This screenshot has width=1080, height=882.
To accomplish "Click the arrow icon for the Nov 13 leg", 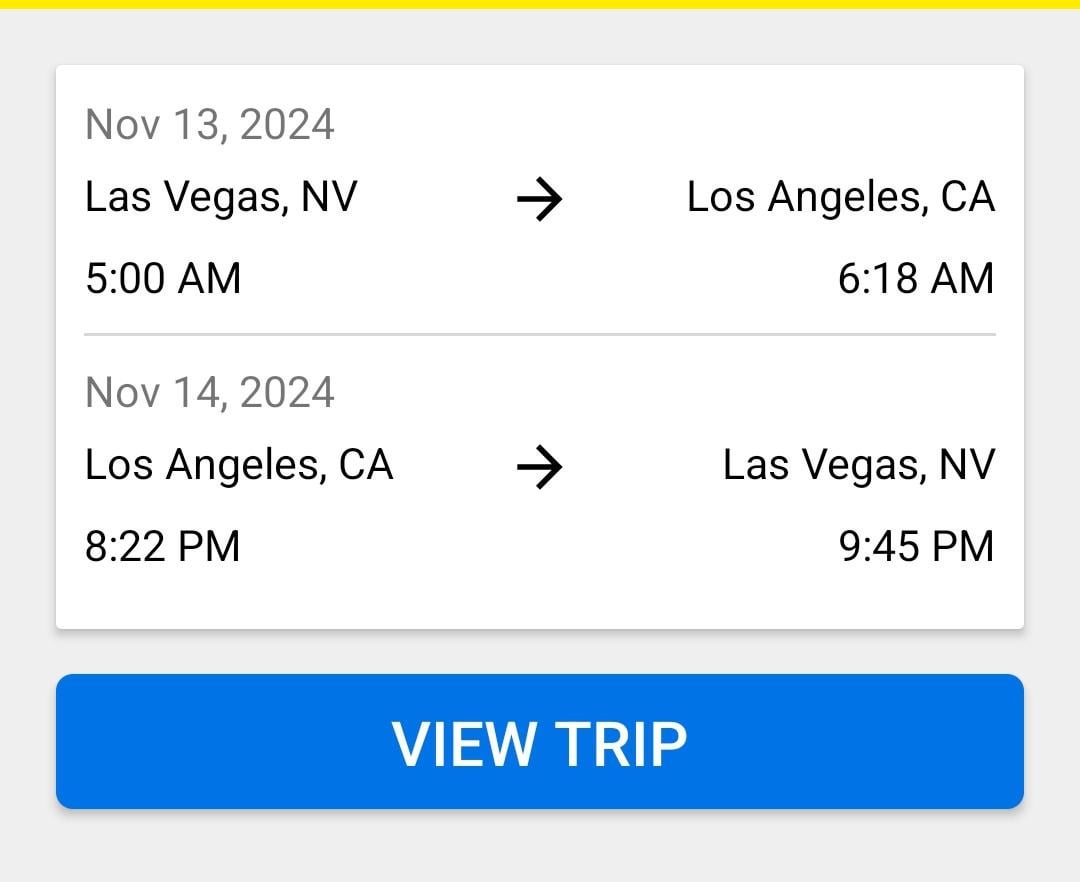I will (540, 200).
